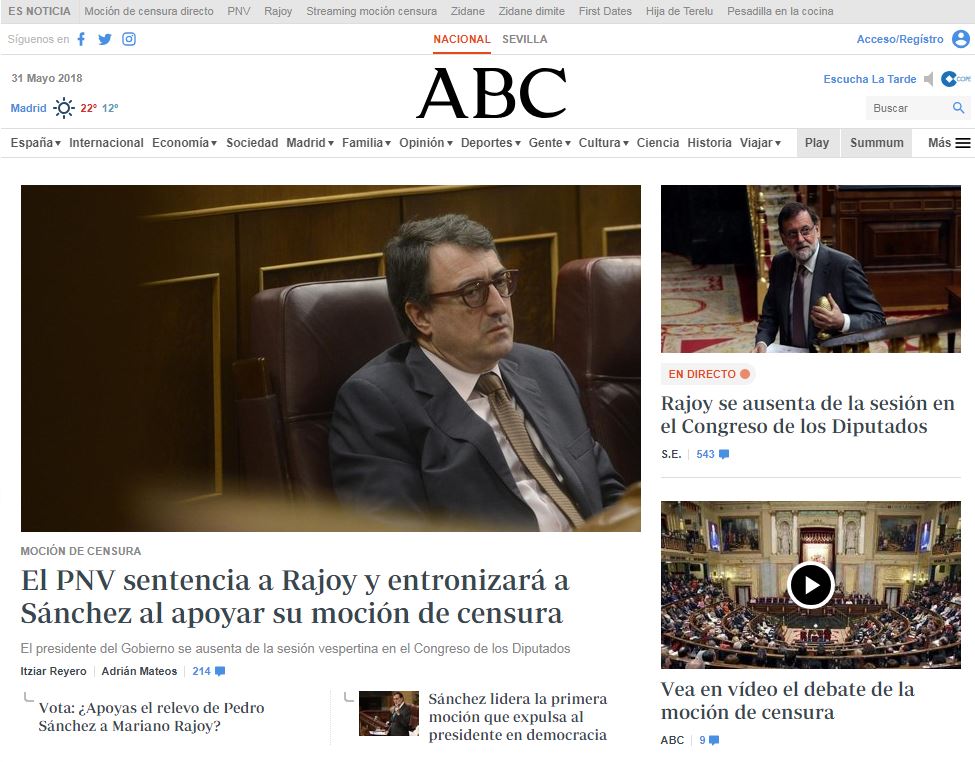Open headline Vea en vídeo el debate

[x=788, y=700]
